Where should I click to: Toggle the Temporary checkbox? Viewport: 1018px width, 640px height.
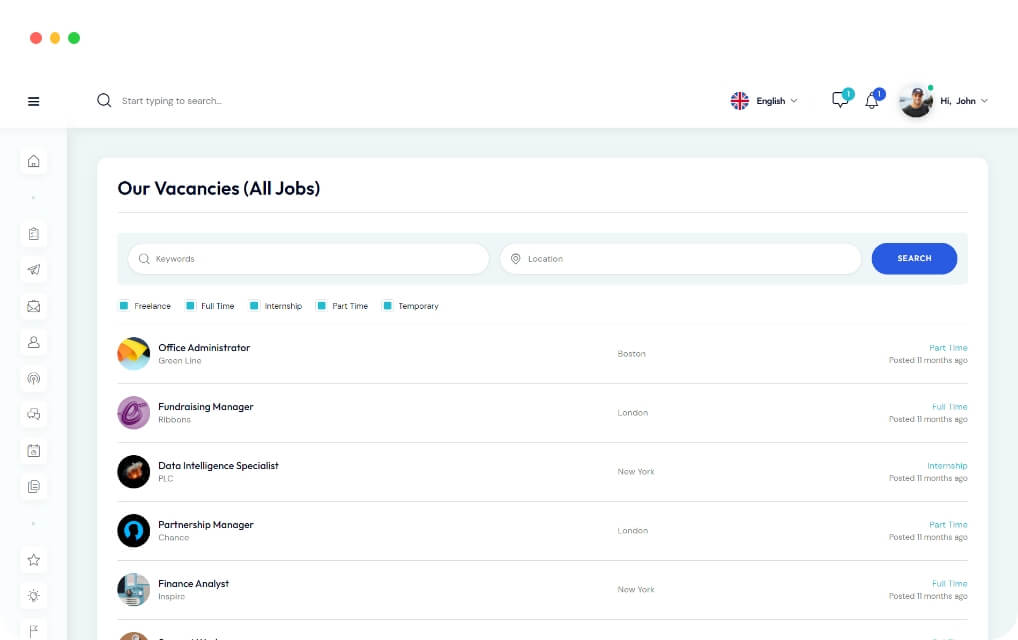388,306
